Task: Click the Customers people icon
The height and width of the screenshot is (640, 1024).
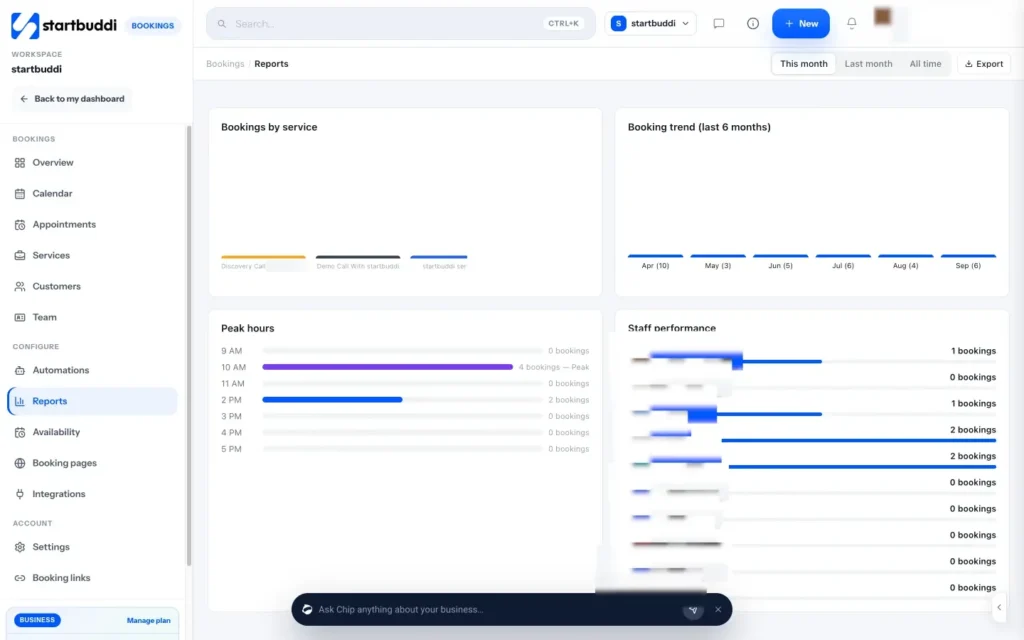Action: [20, 286]
